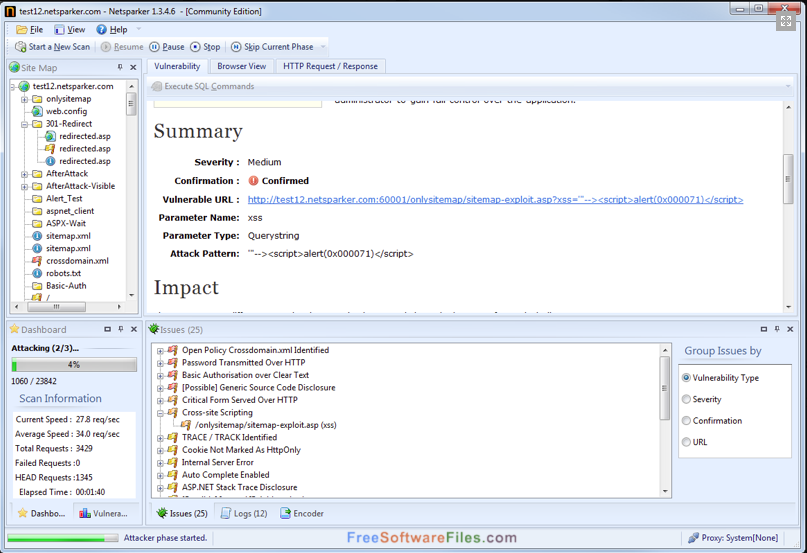Select Cookie Not Marked As HttpOnly flag icon
Screen dimensions: 807x553
pos(172,450)
